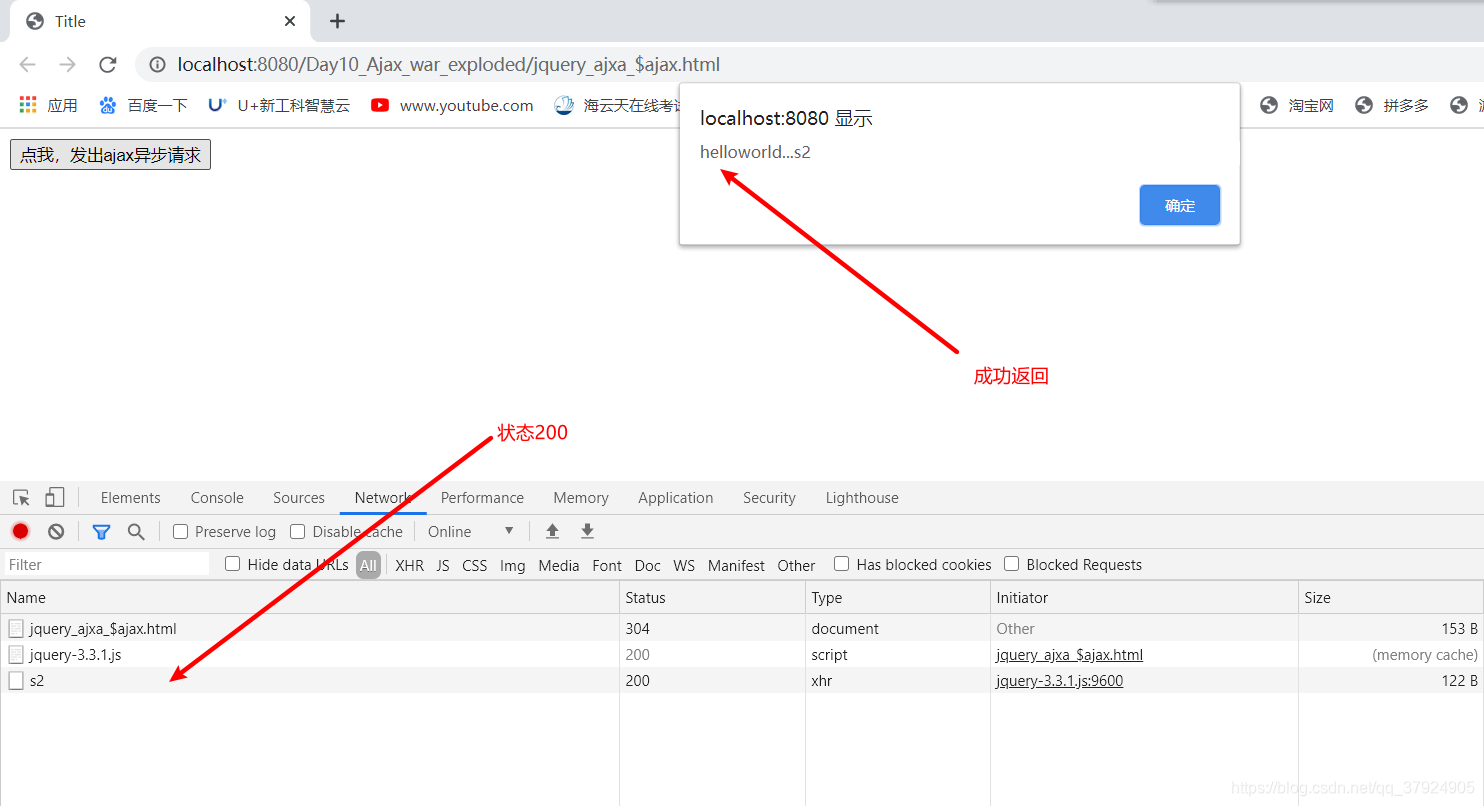1484x806 pixels.
Task: Open initiator link jquery-3.3.1.js:9600
Action: click(1060, 681)
